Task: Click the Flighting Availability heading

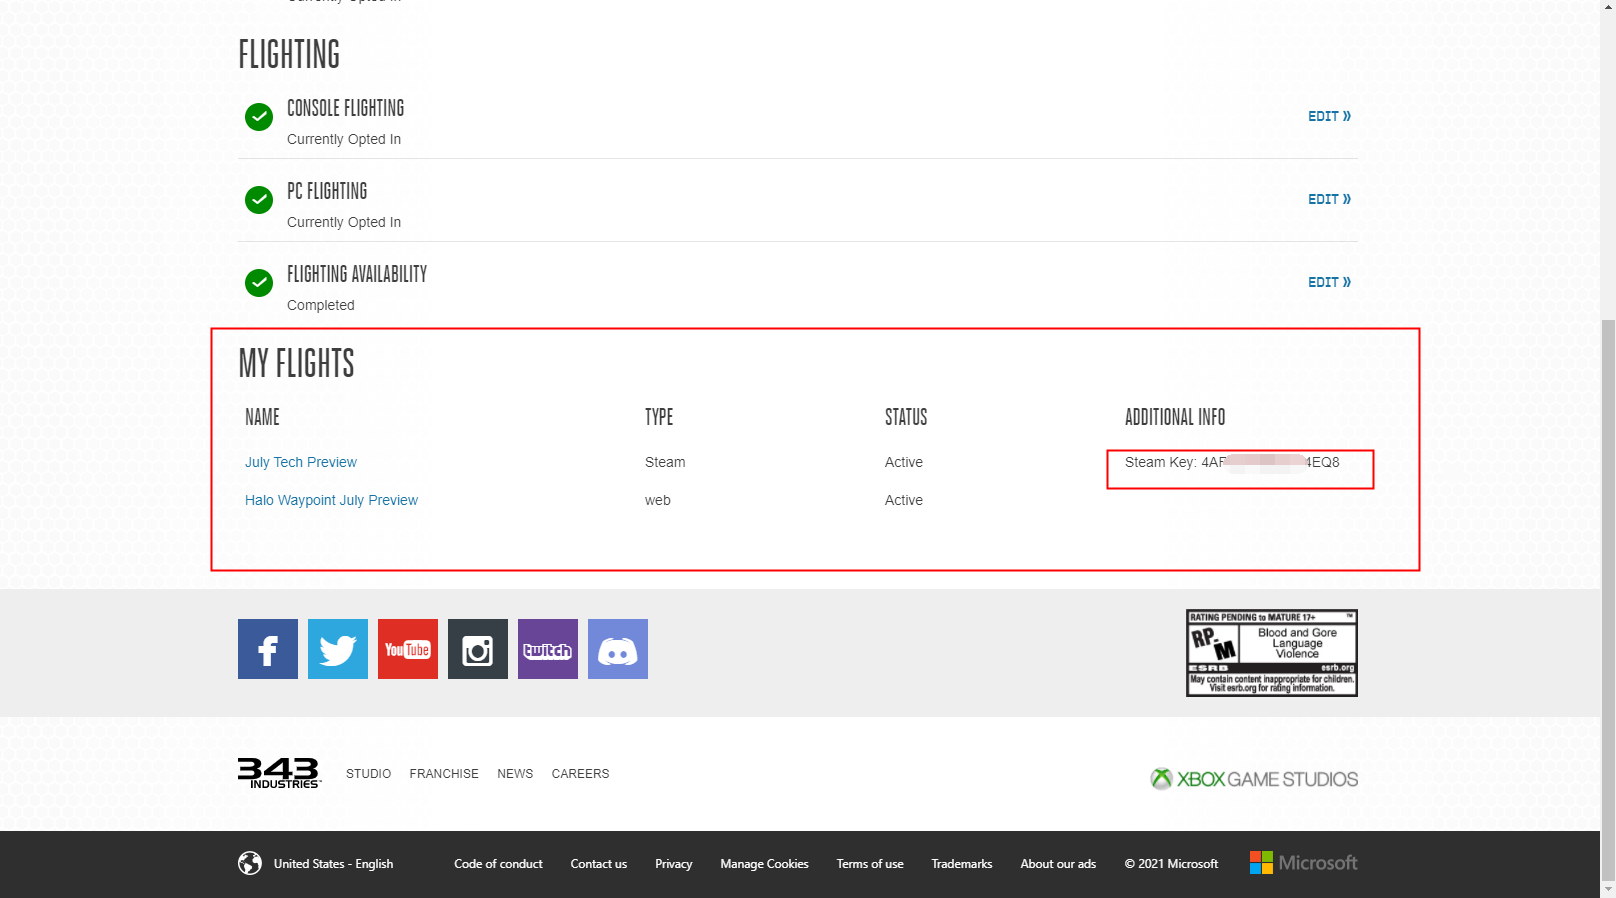Action: click(357, 274)
